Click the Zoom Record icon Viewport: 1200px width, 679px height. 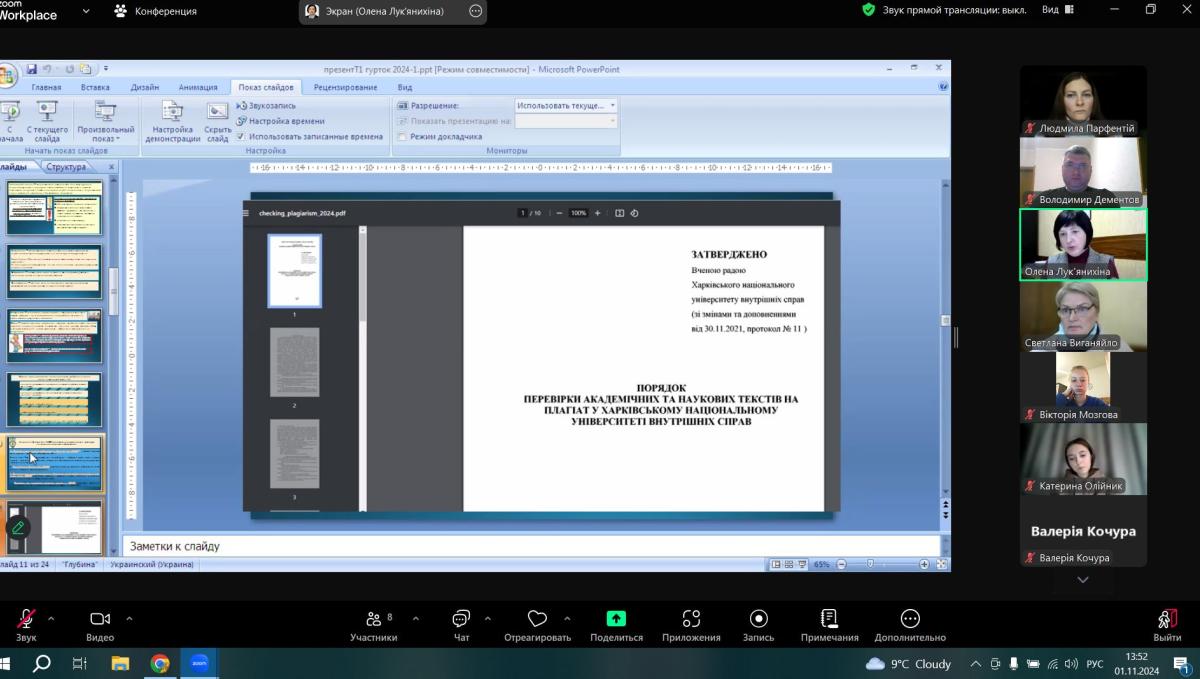tap(758, 619)
